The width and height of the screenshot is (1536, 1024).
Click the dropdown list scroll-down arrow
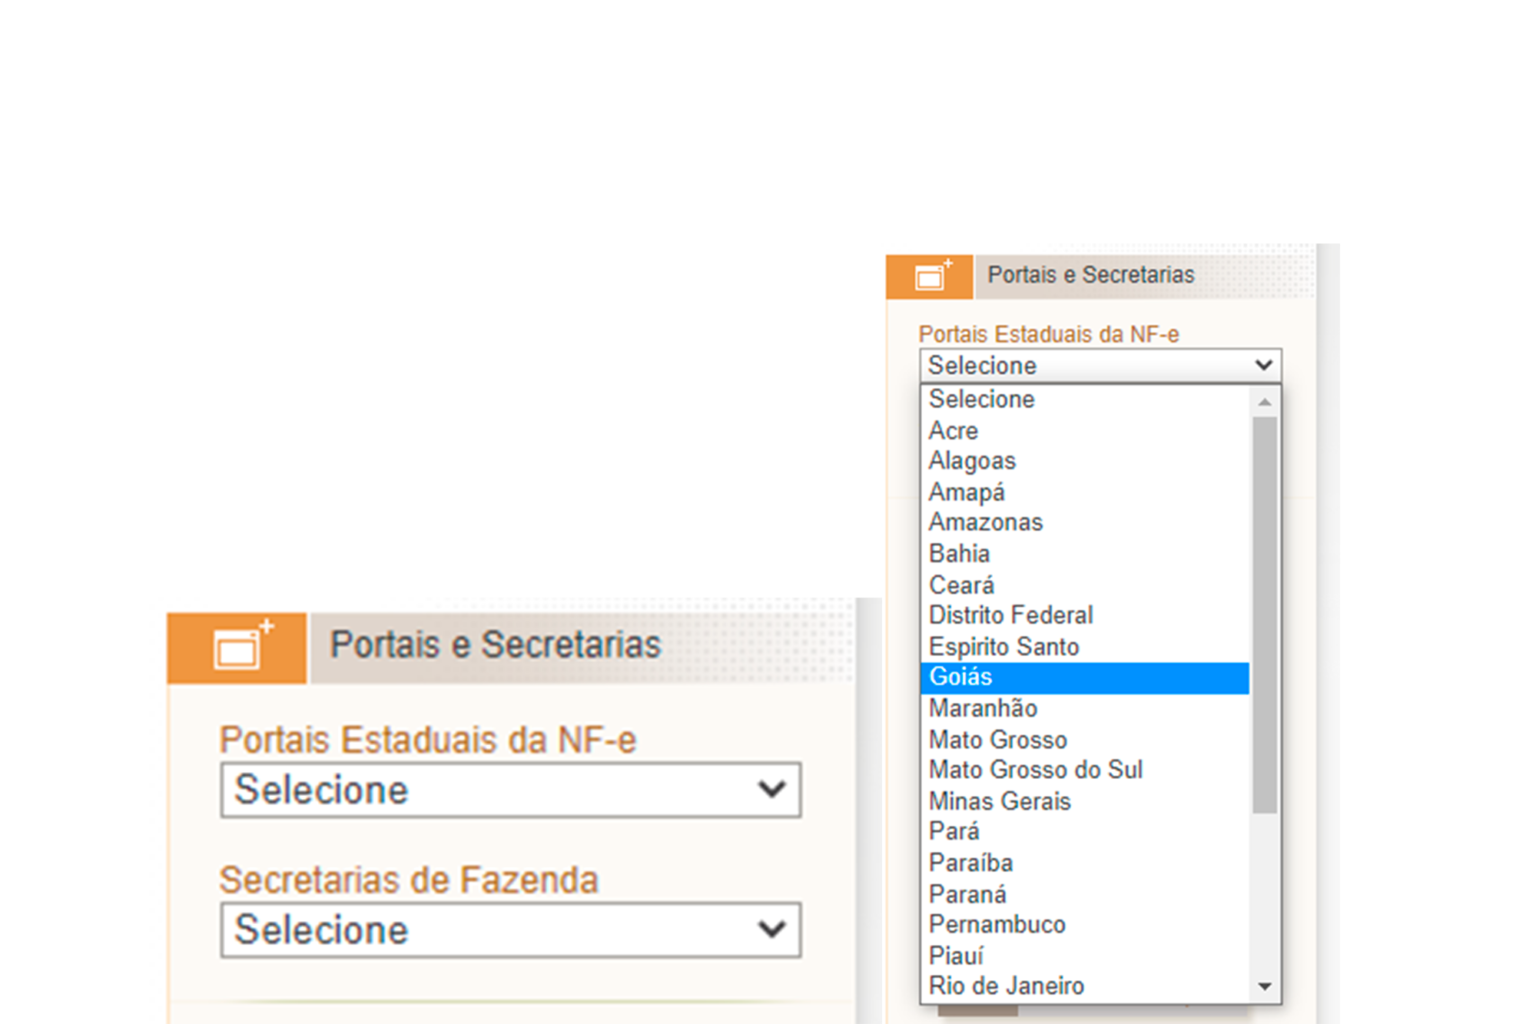click(x=1265, y=987)
